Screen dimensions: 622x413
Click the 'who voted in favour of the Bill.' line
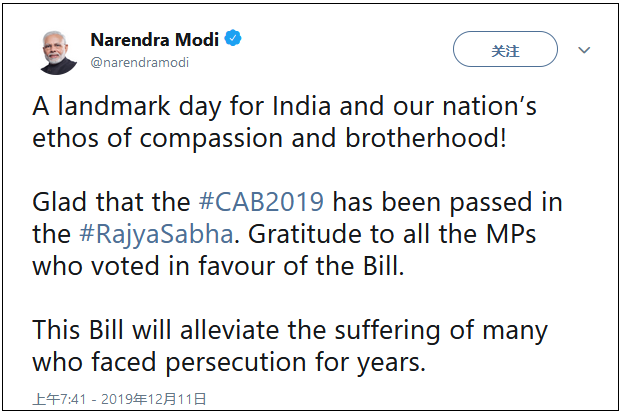235,267
